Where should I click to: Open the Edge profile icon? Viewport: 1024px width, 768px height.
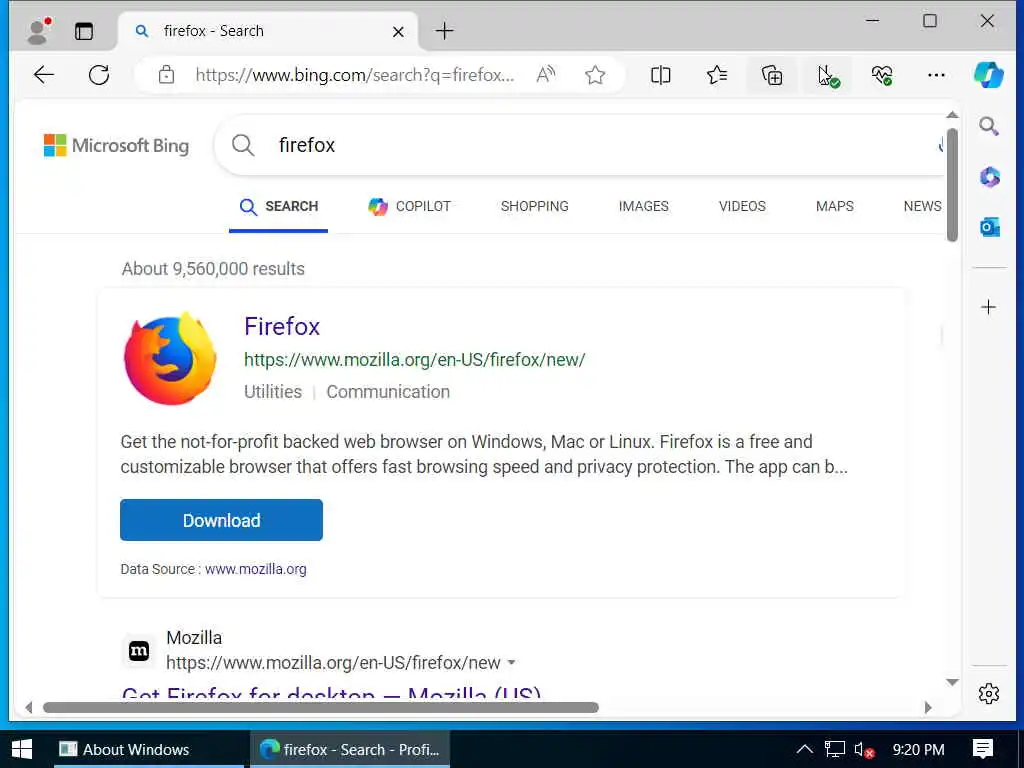[39, 31]
